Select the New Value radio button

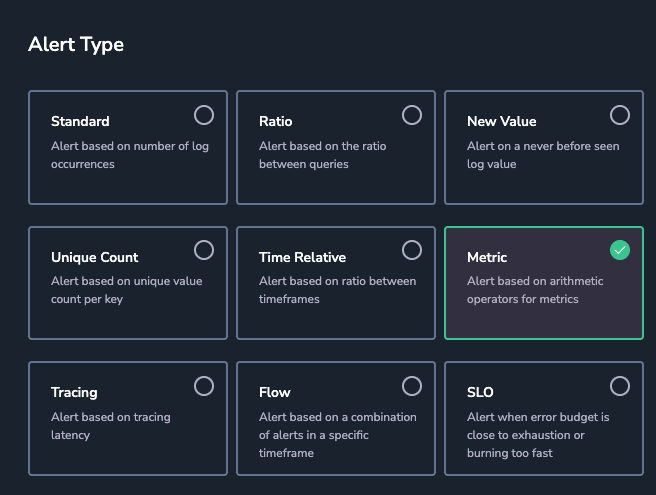(620, 115)
